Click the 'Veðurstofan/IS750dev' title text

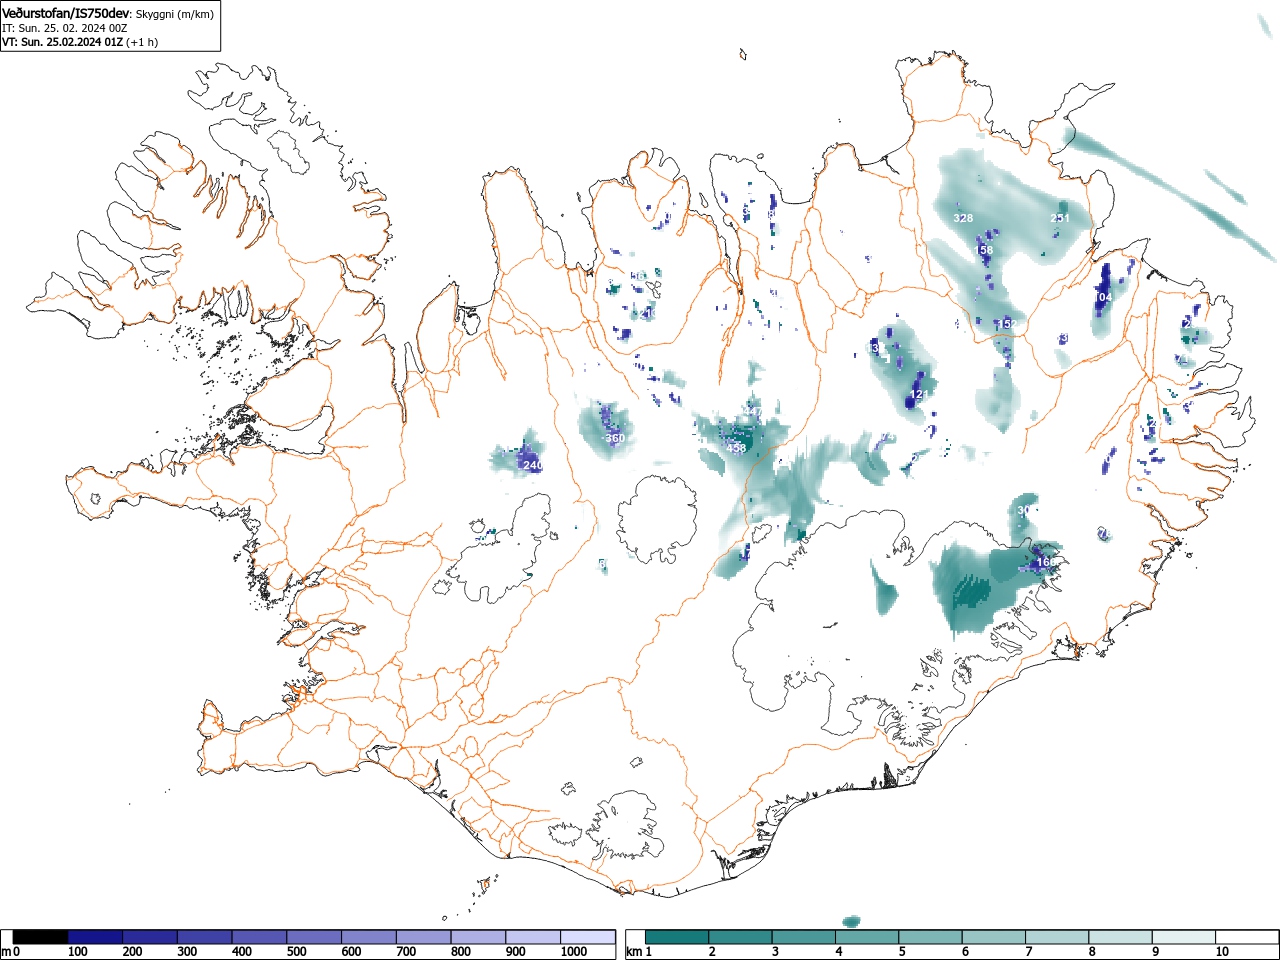pyautogui.click(x=66, y=13)
